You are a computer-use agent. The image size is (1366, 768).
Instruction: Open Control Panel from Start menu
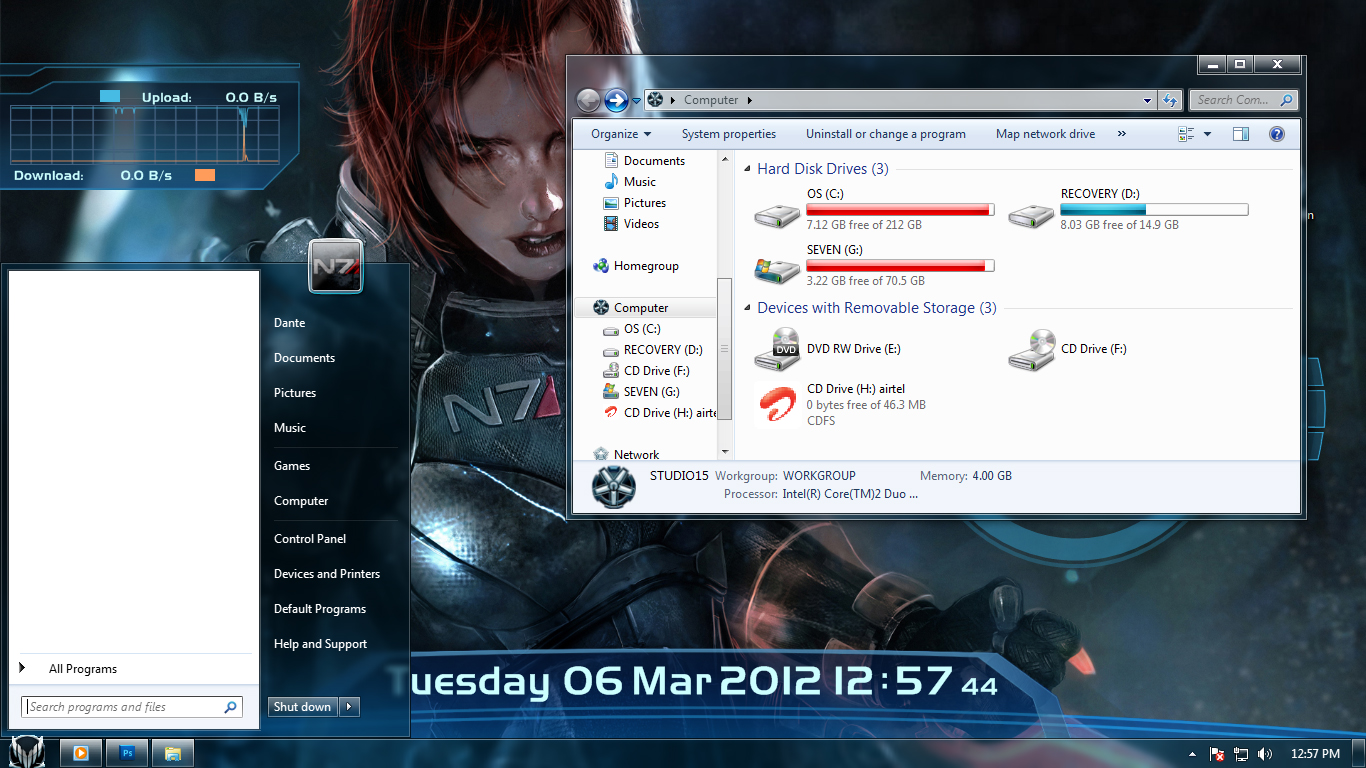click(x=310, y=539)
